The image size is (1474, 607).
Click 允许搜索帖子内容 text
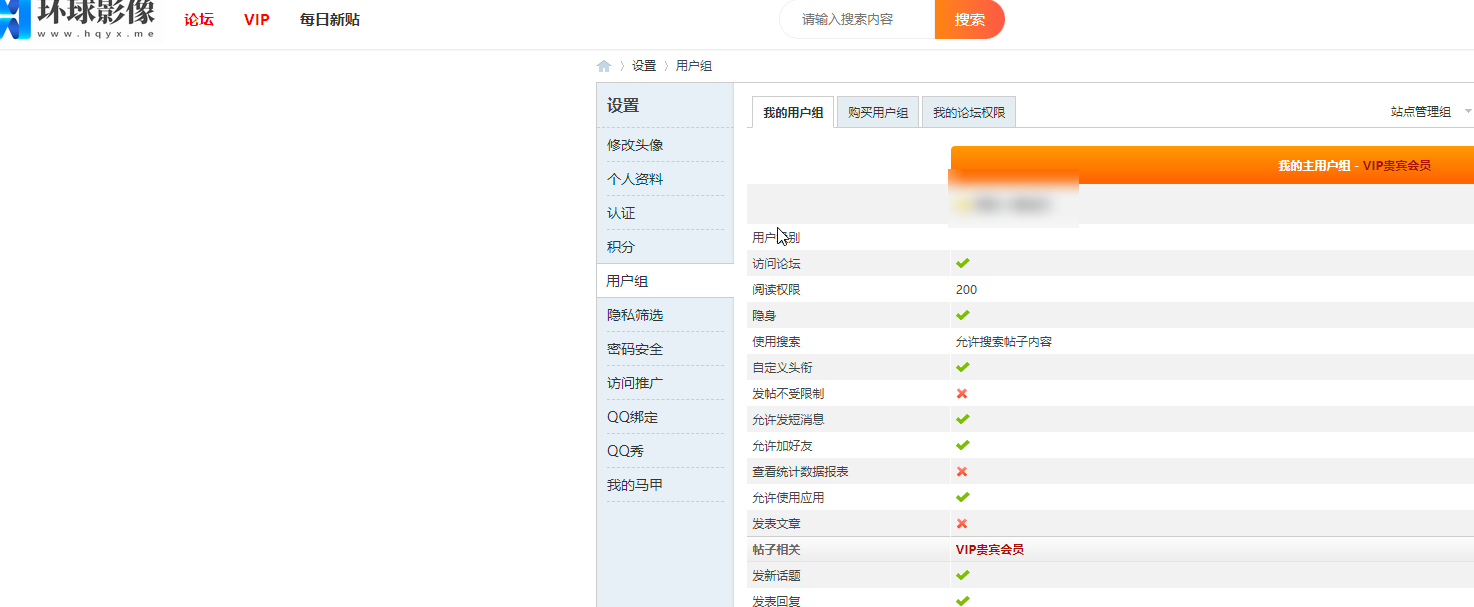pos(1004,342)
